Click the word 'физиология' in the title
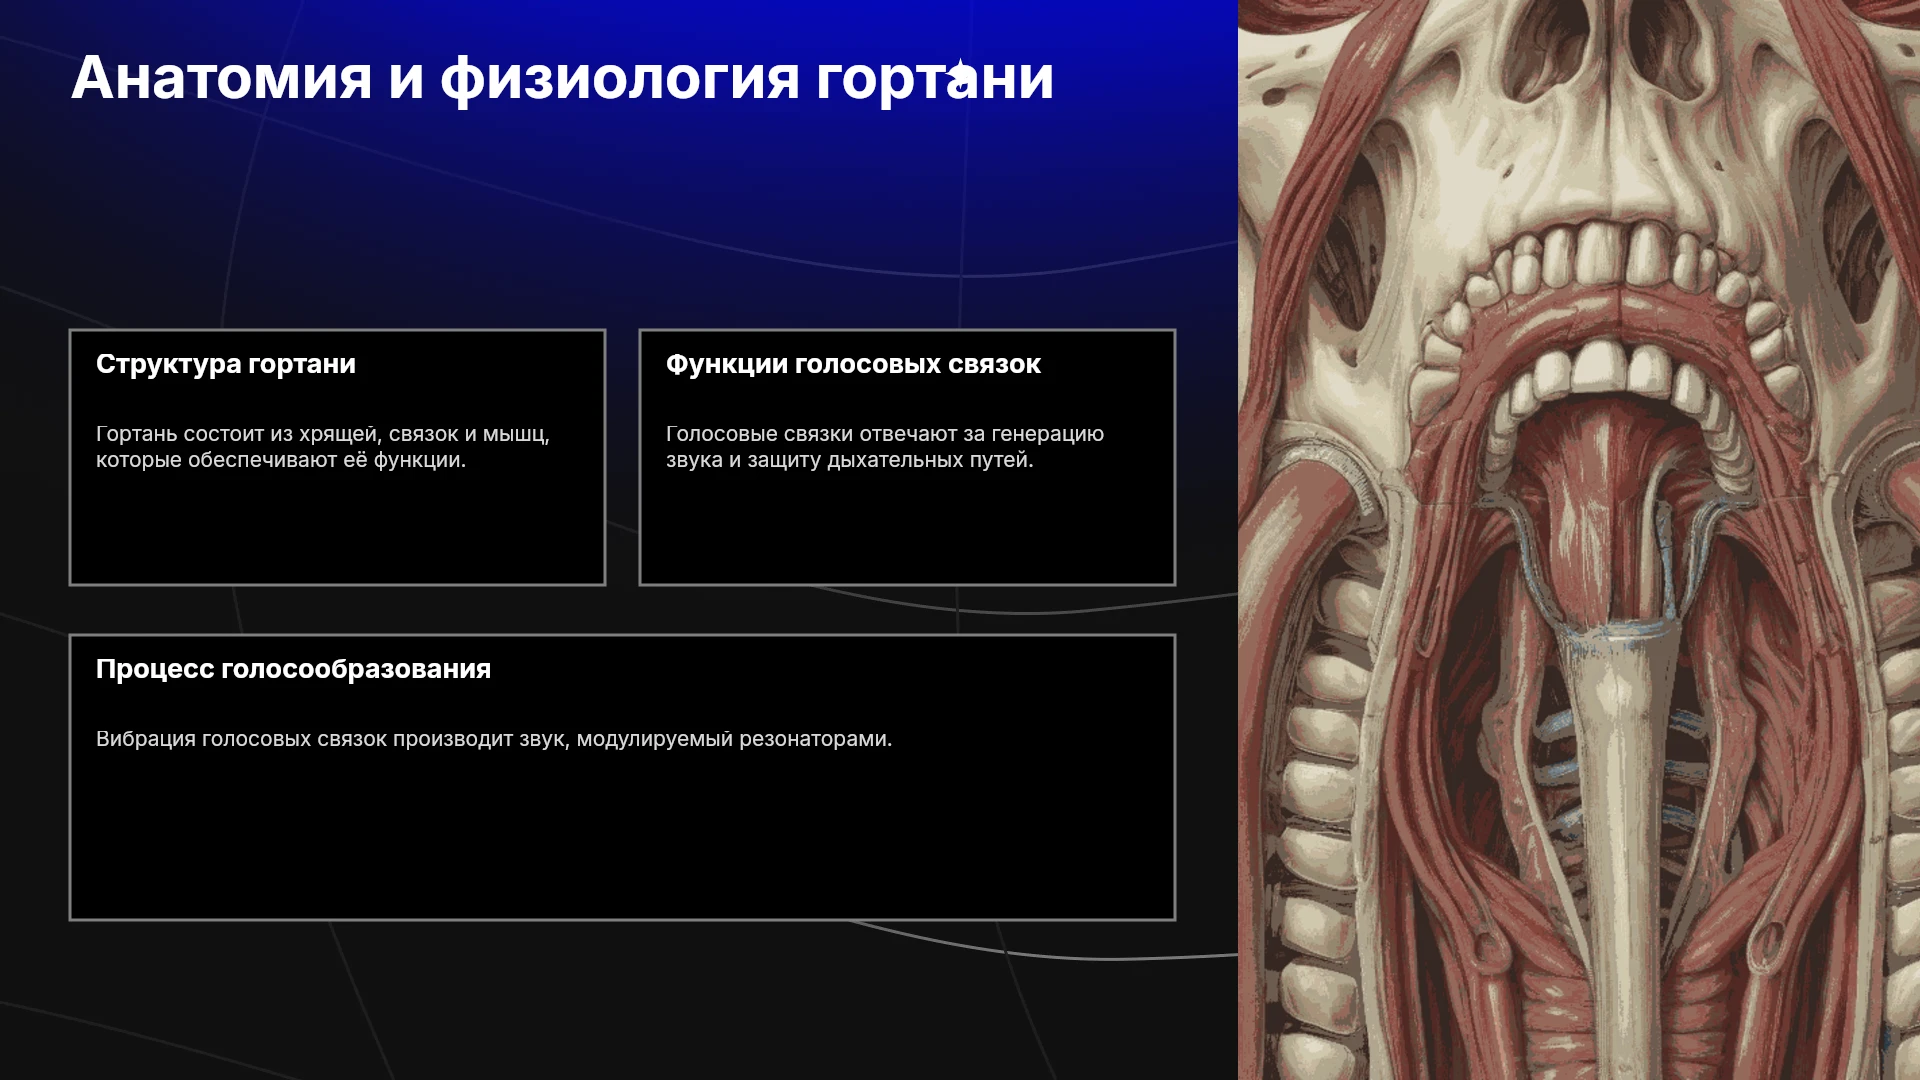The image size is (1920, 1080). click(x=620, y=80)
